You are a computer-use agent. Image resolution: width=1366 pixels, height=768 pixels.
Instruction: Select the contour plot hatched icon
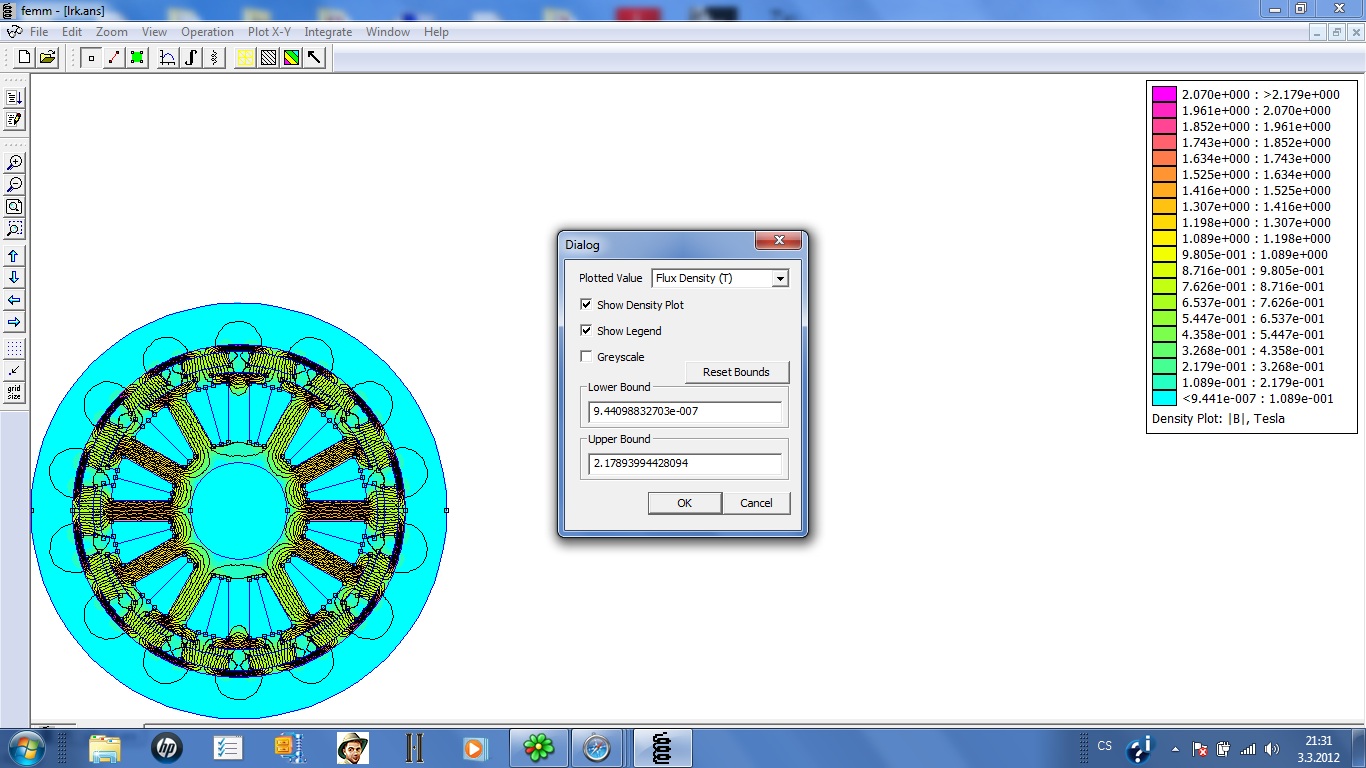click(x=268, y=58)
